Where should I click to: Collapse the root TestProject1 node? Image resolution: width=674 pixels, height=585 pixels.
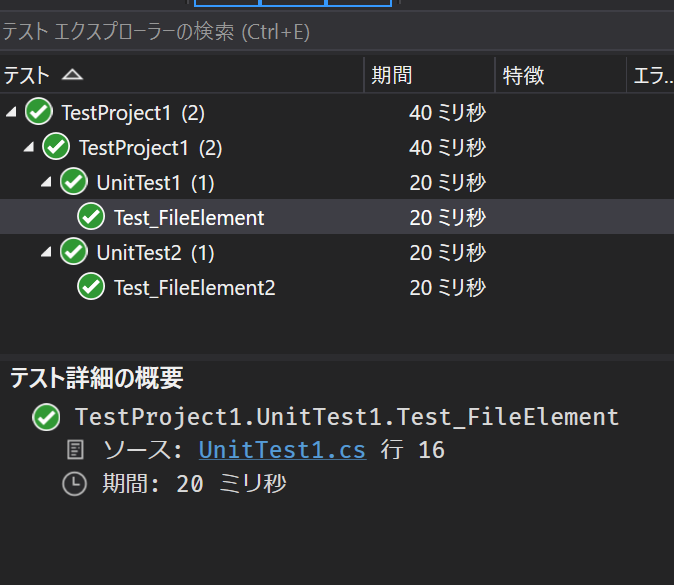(x=12, y=112)
